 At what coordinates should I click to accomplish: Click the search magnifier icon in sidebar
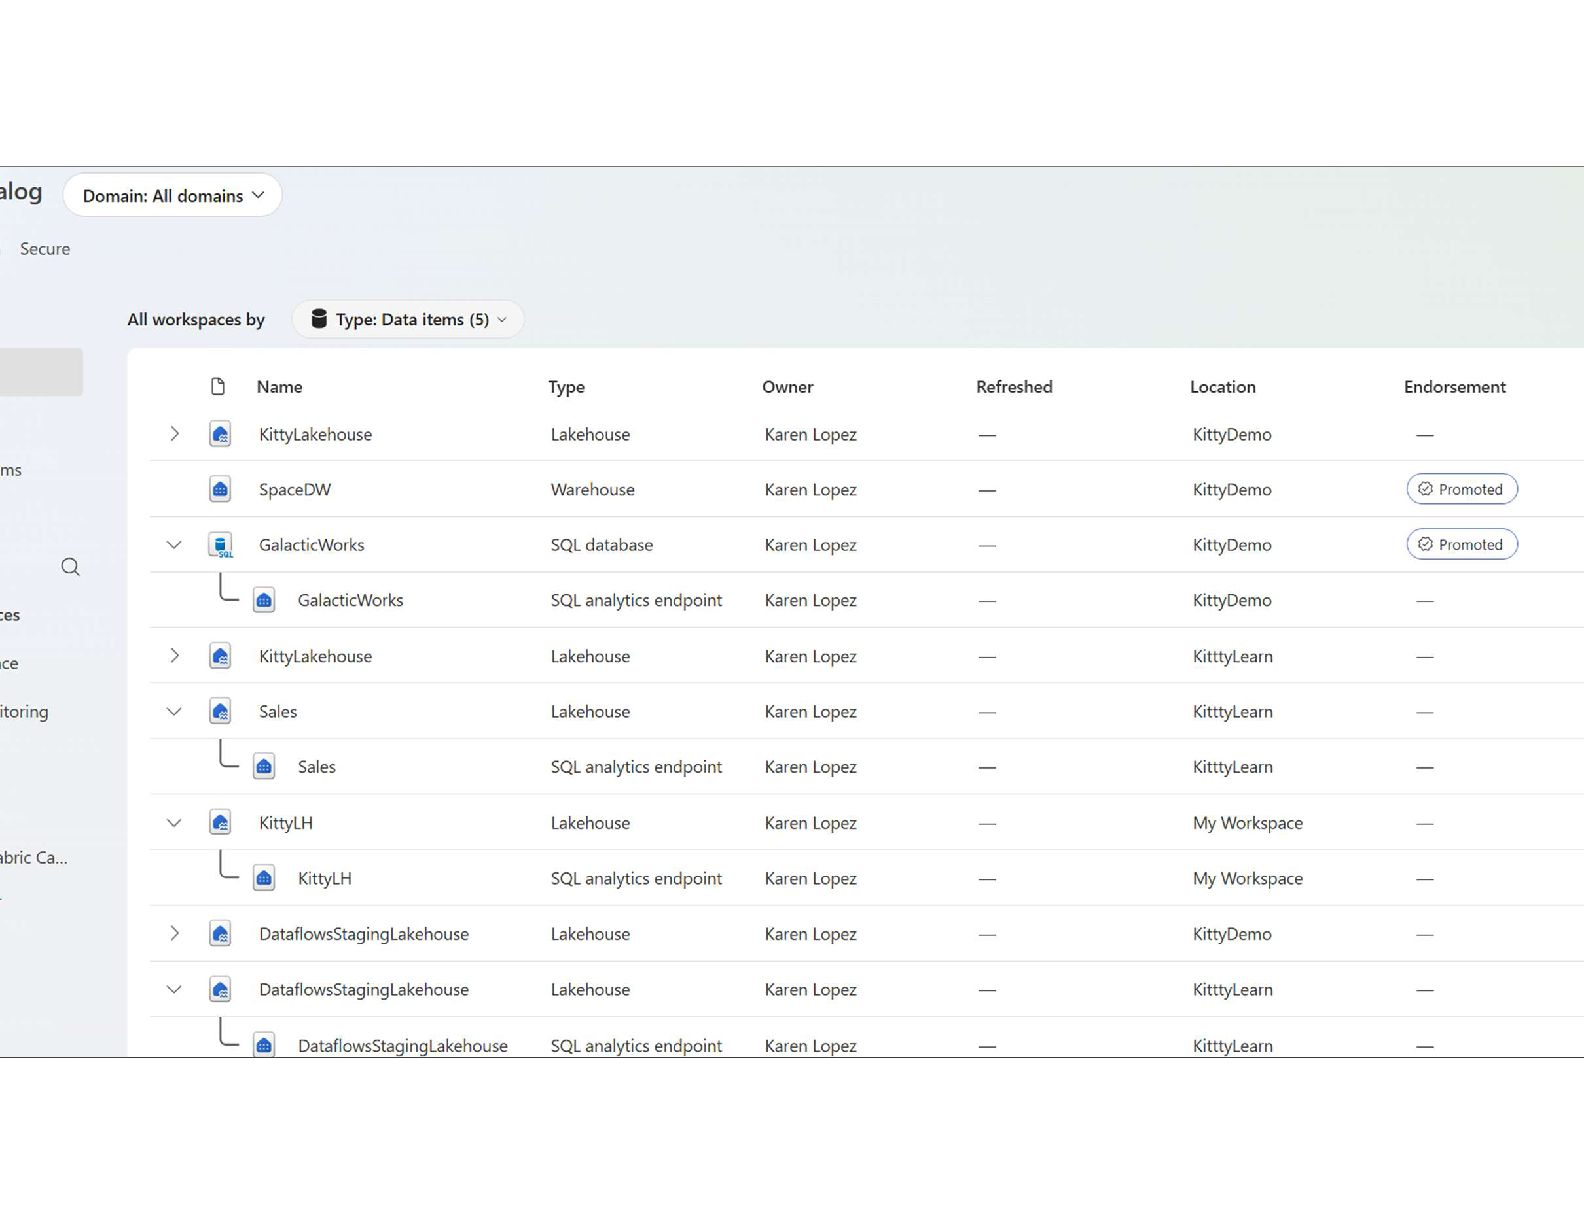tap(70, 567)
